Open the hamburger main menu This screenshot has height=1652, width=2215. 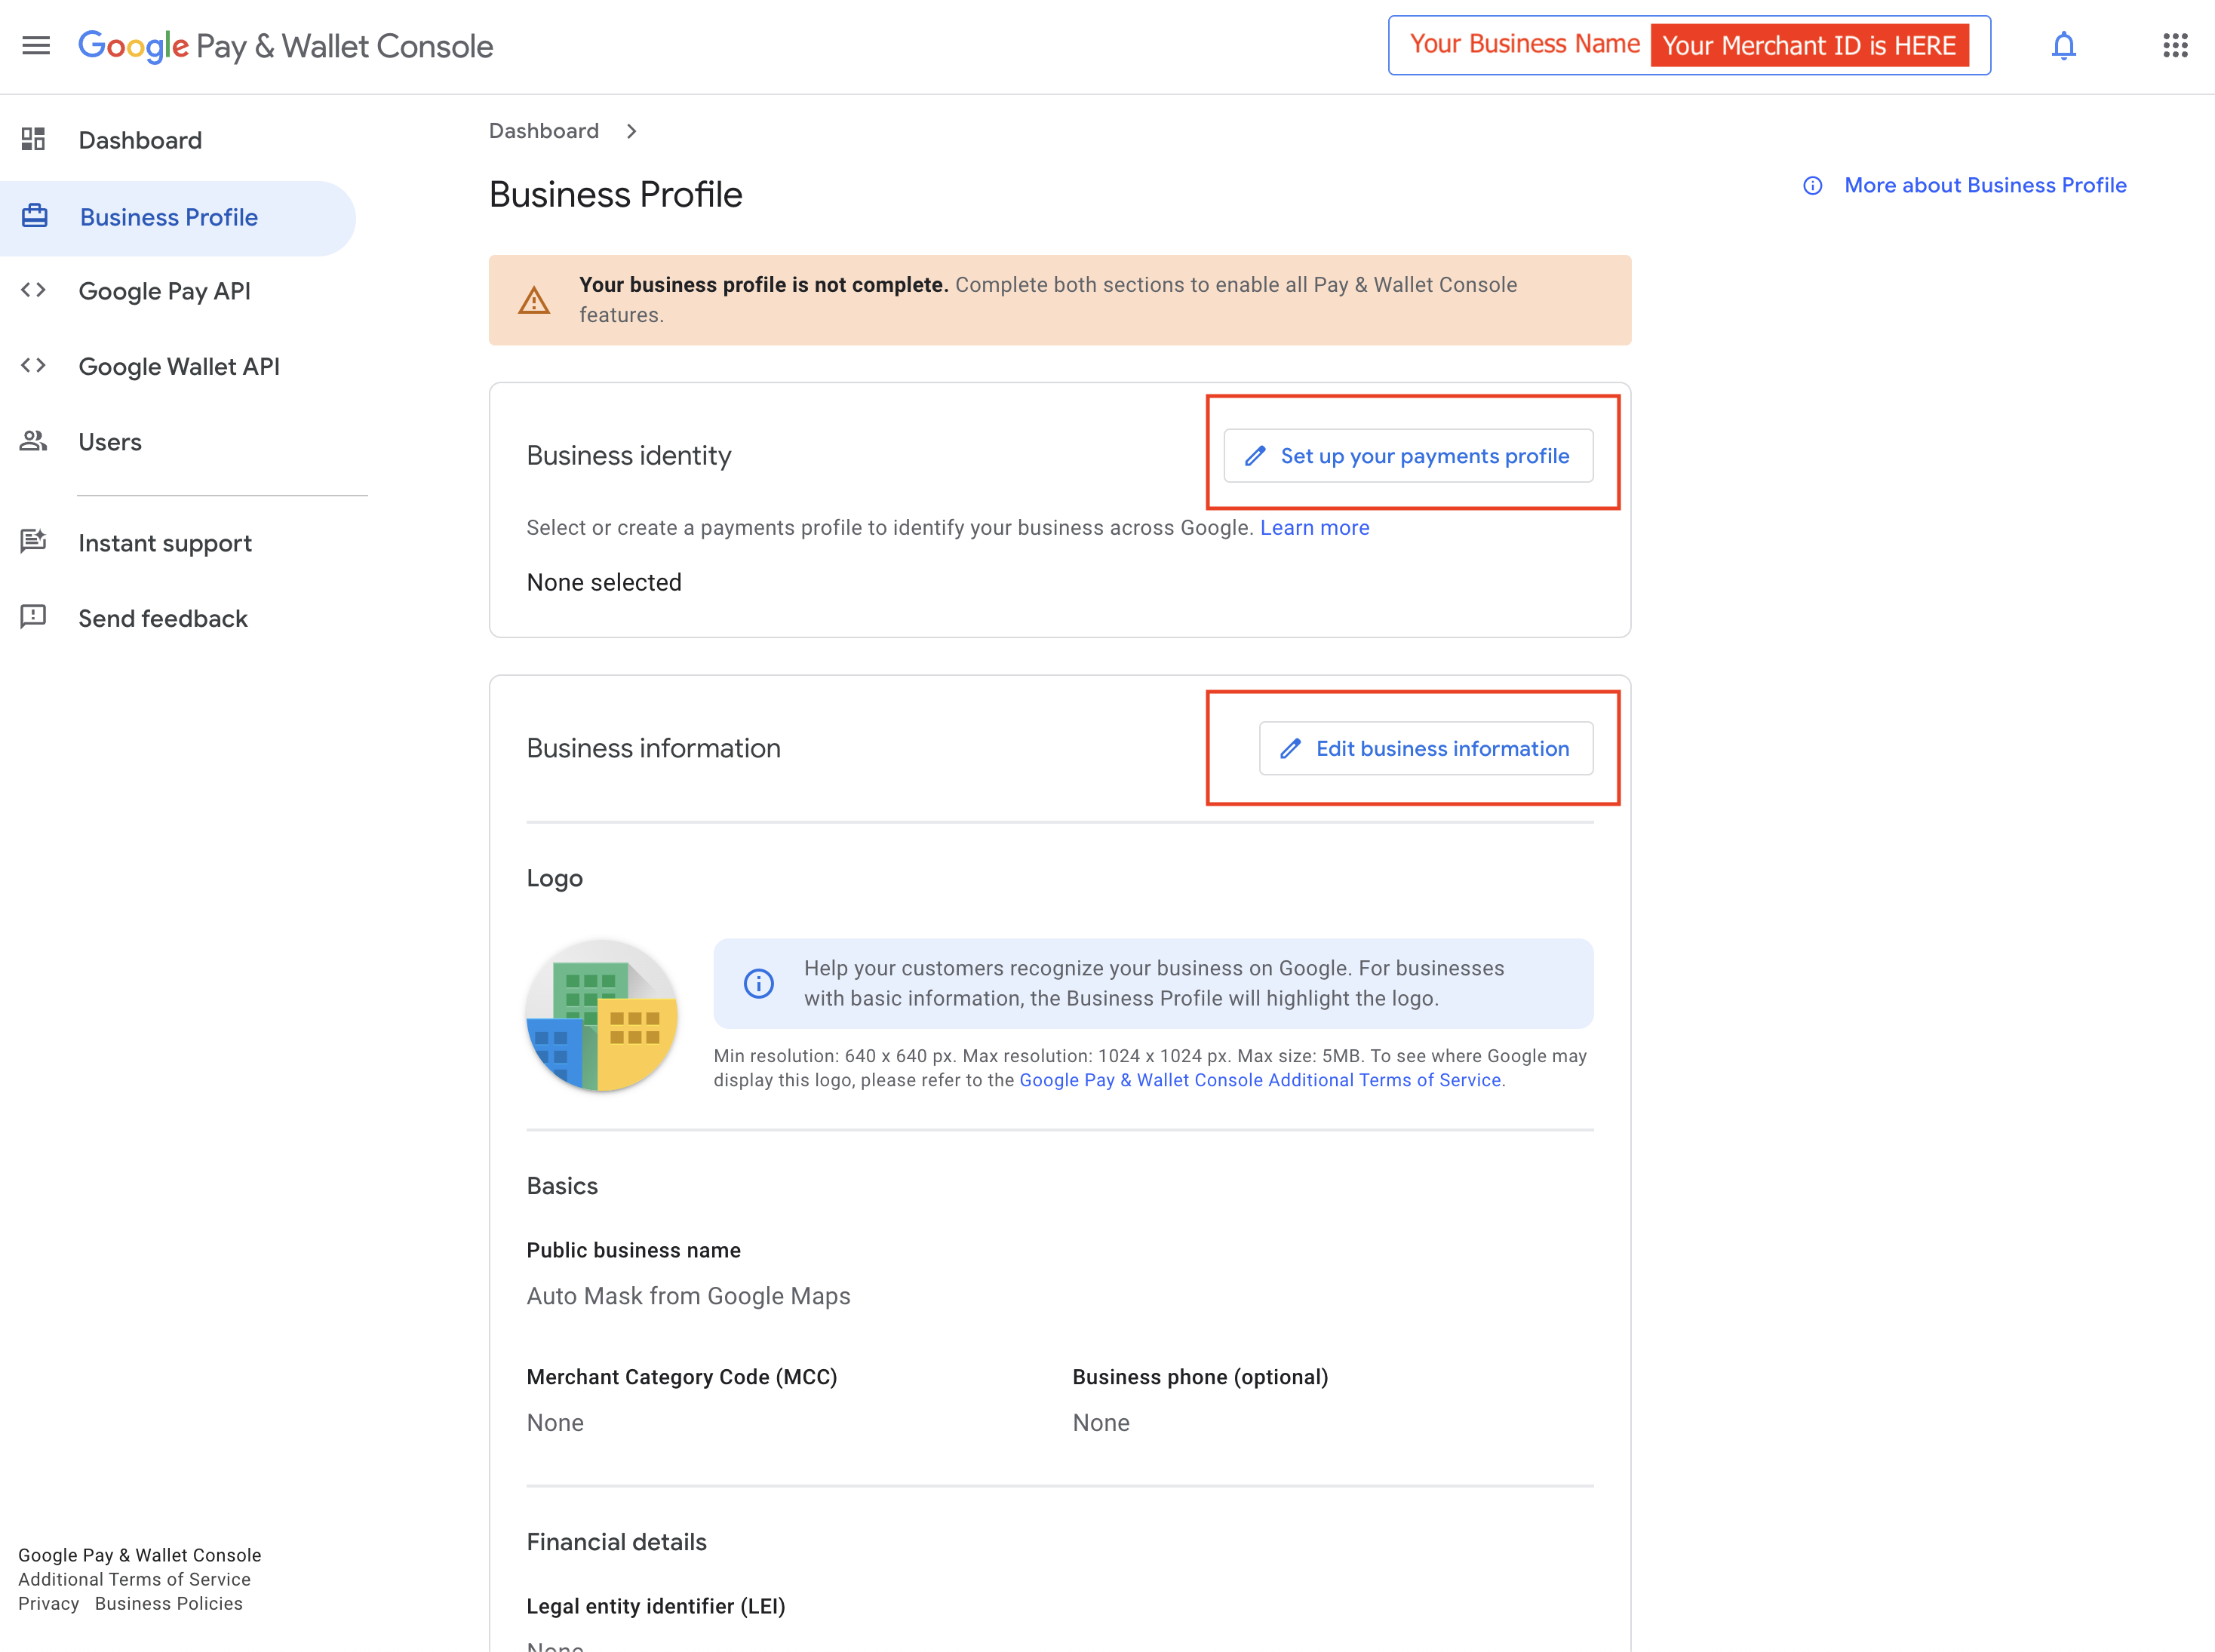[x=36, y=46]
